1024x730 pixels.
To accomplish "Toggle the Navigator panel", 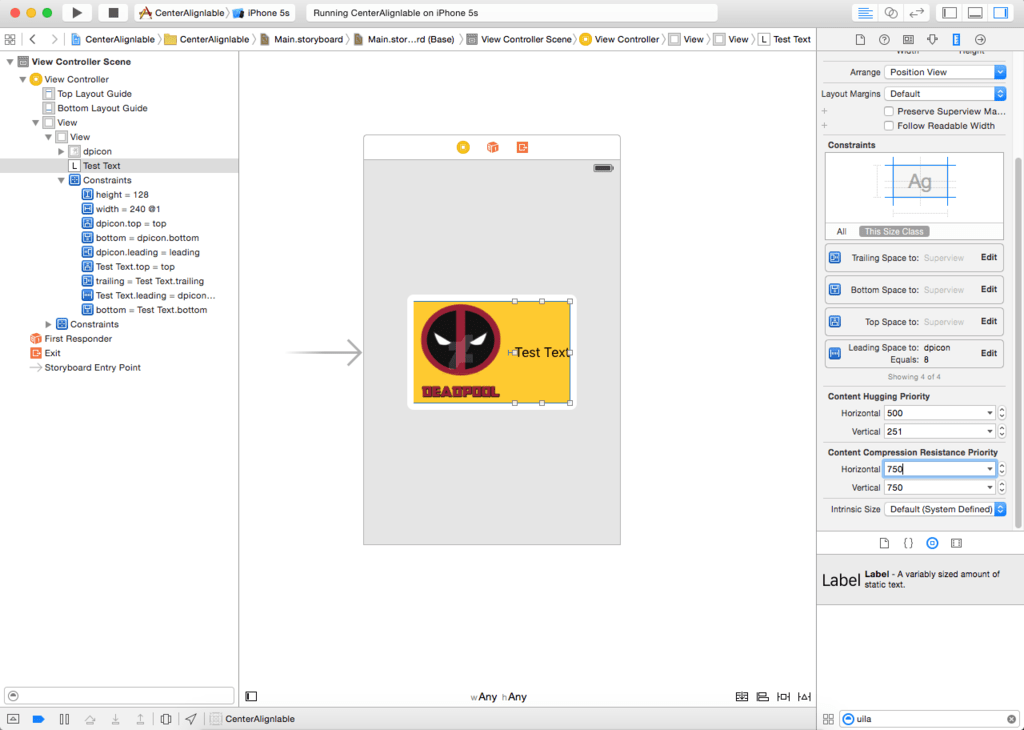I will pyautogui.click(x=950, y=13).
